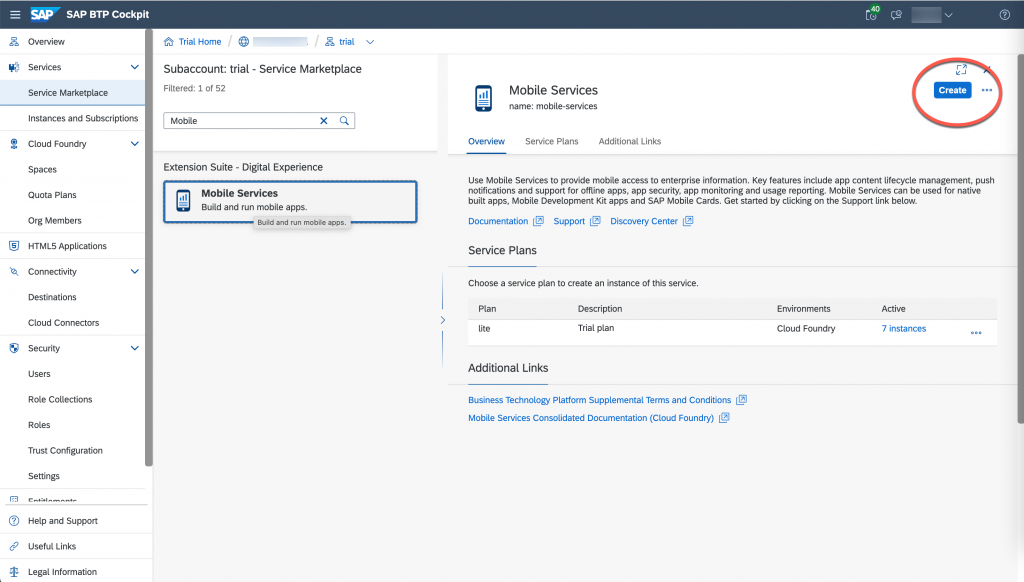This screenshot has height=582, width=1024.
Task: Click the Overview sidebar icon
Action: tap(14, 42)
